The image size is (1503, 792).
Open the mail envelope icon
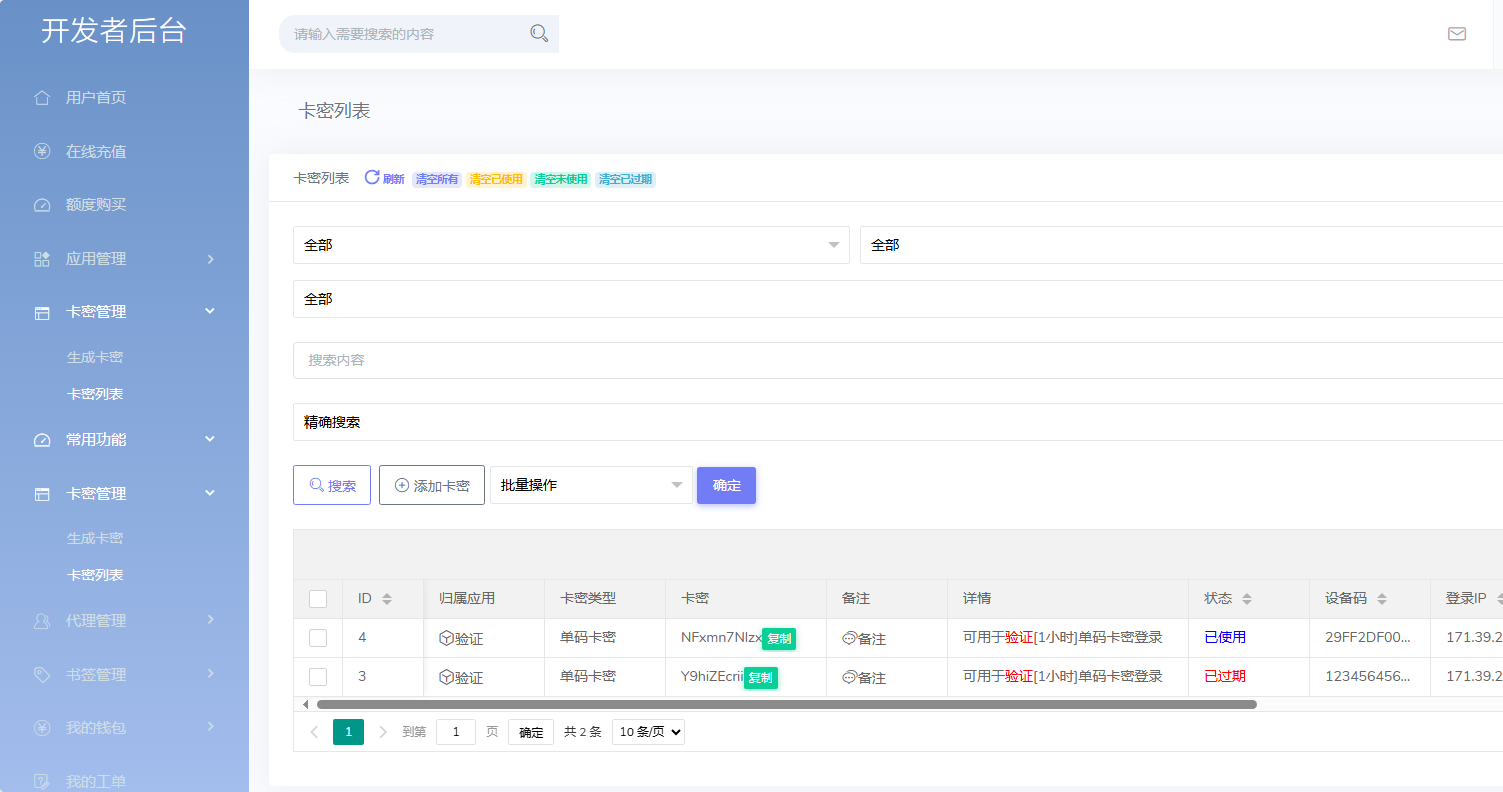[x=1457, y=34]
